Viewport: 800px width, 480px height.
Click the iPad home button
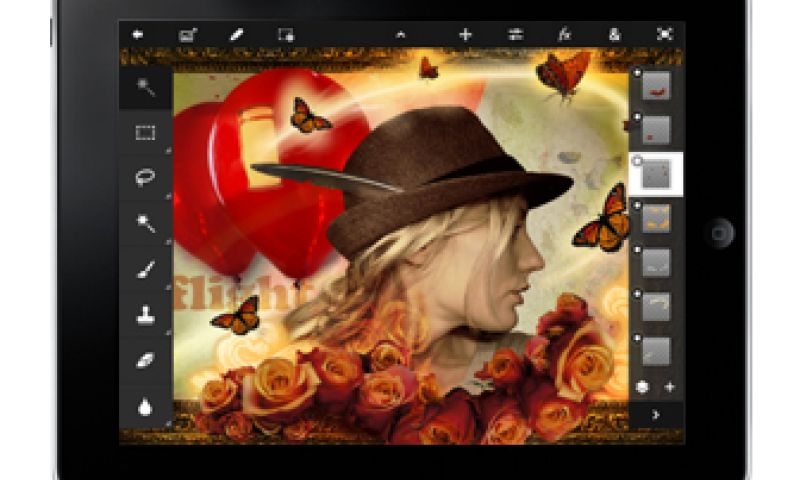click(x=720, y=233)
